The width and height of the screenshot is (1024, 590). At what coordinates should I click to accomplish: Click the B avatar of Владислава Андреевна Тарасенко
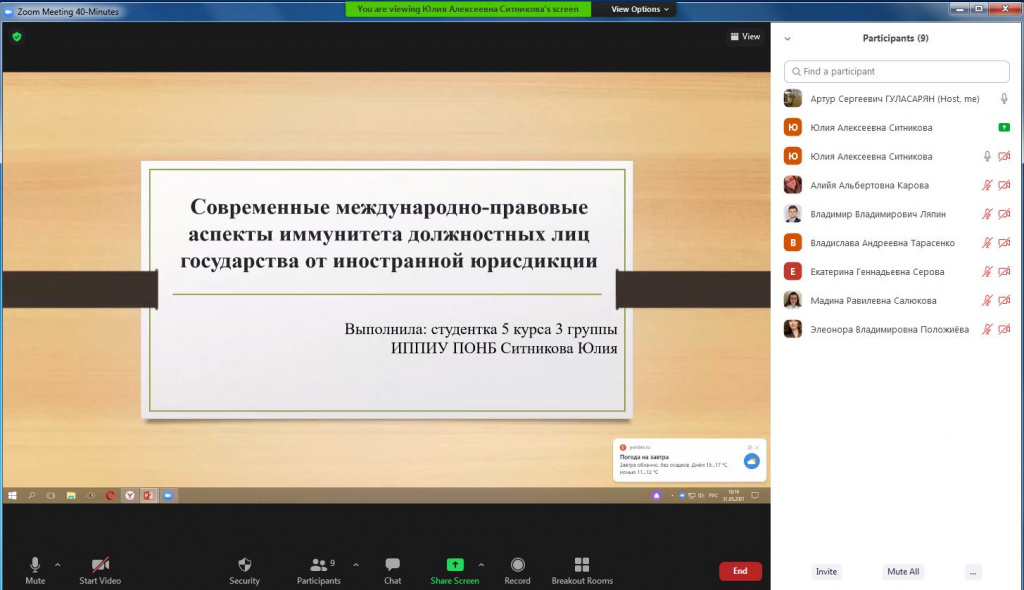[793, 242]
